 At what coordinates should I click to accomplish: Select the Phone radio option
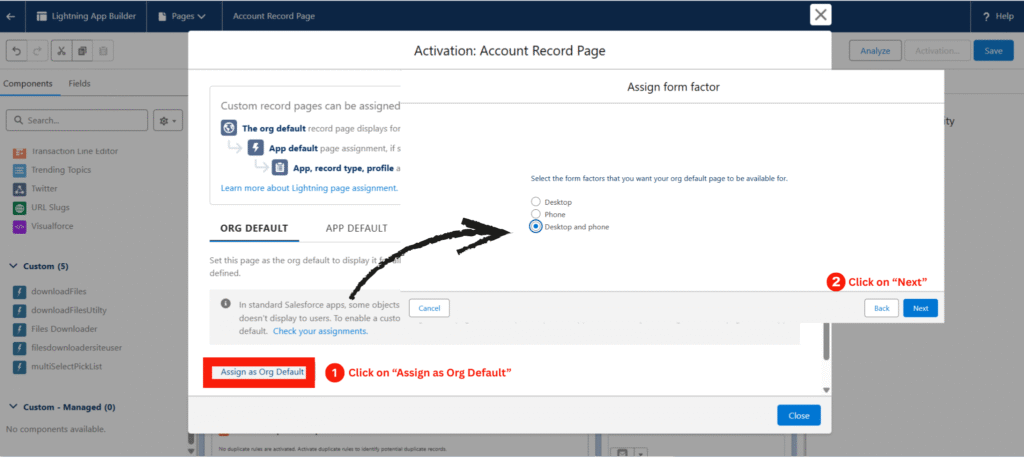click(x=536, y=214)
